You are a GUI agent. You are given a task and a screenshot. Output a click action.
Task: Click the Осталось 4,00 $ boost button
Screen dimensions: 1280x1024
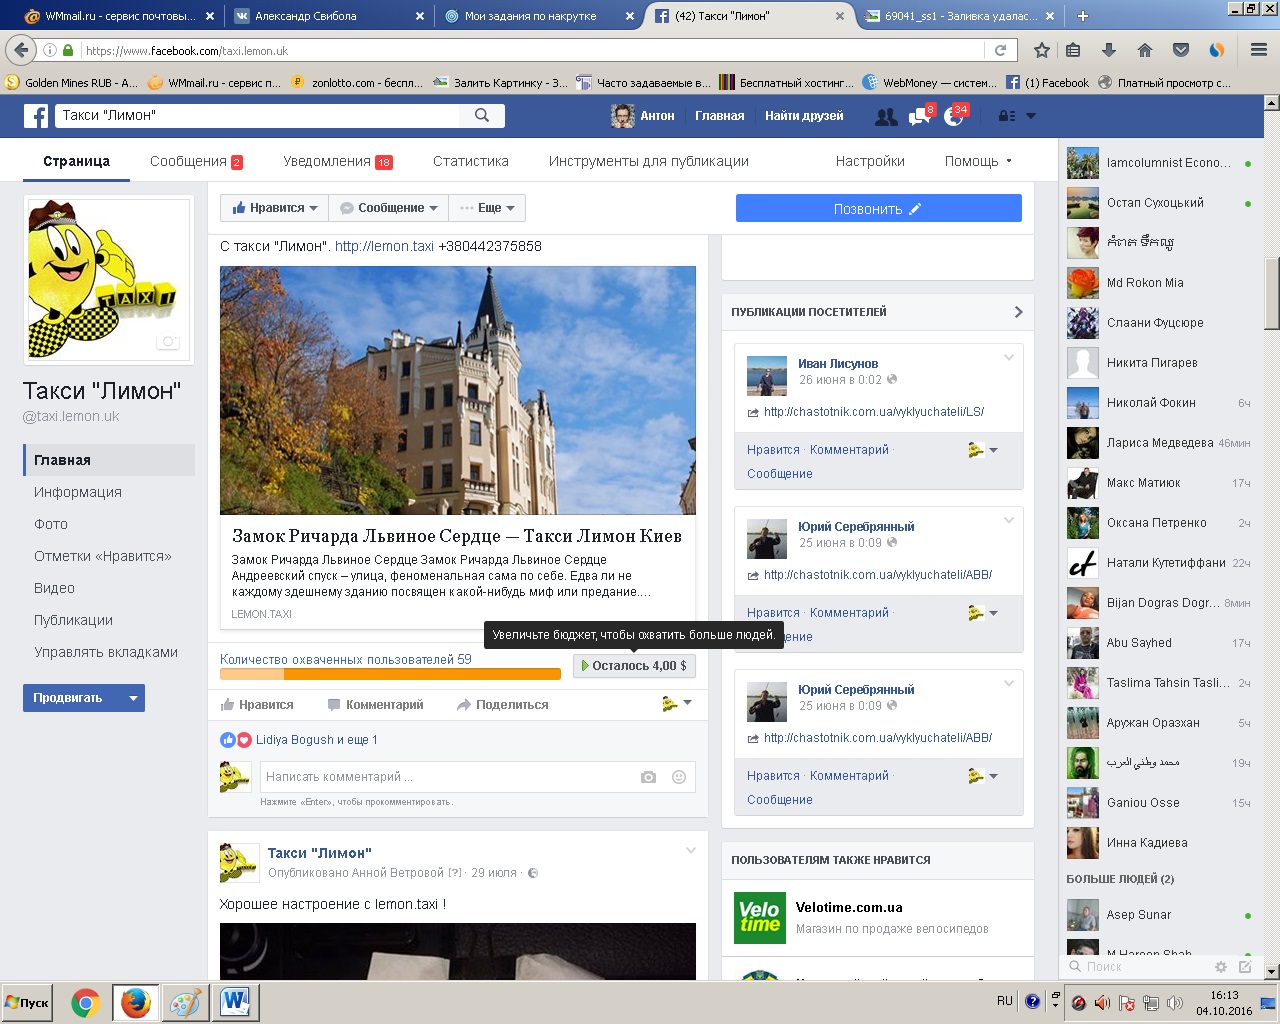click(x=634, y=666)
